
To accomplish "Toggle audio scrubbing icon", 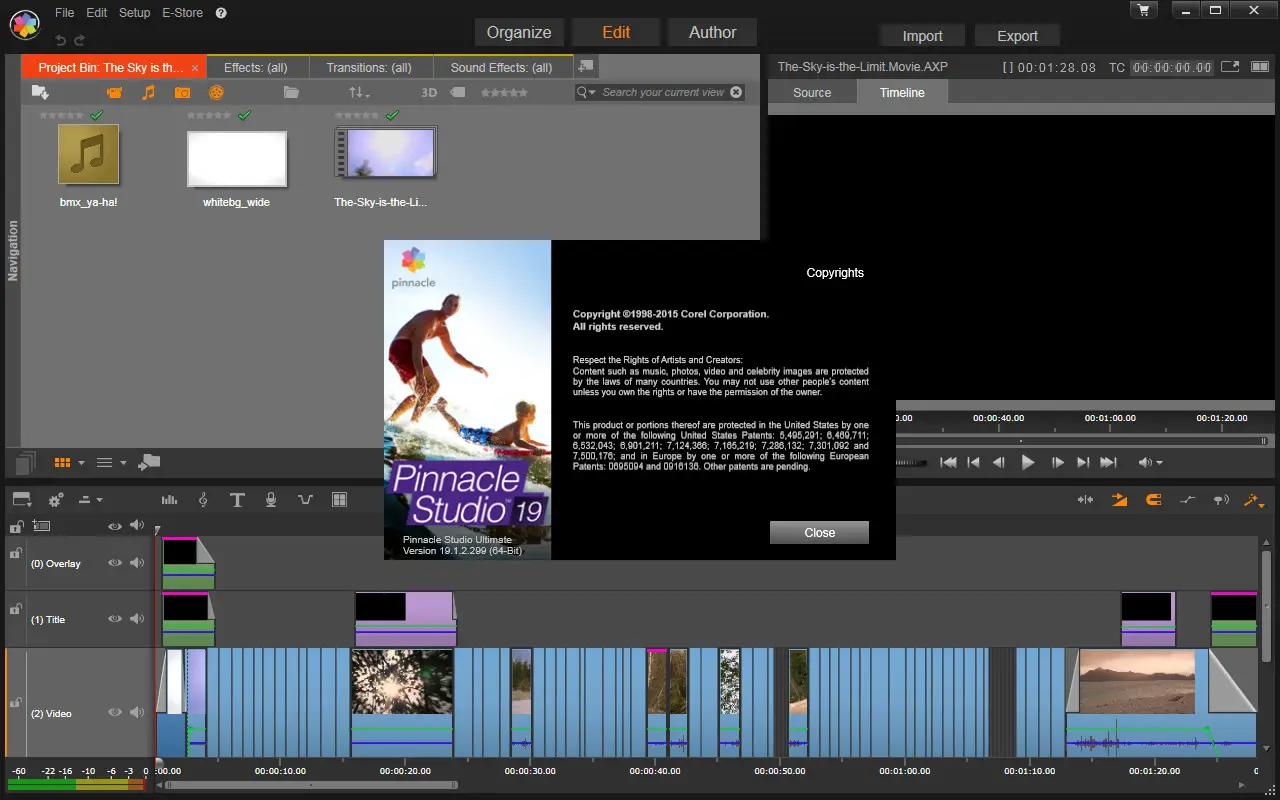I will tap(1220, 500).
